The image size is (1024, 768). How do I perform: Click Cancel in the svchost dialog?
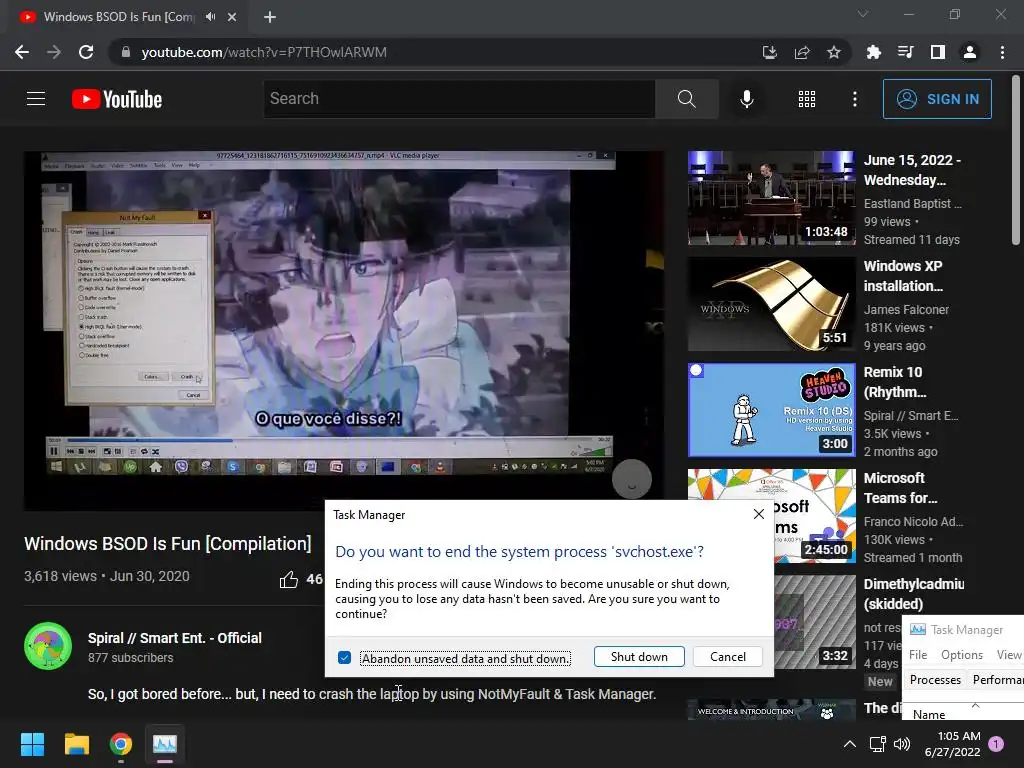[728, 657]
